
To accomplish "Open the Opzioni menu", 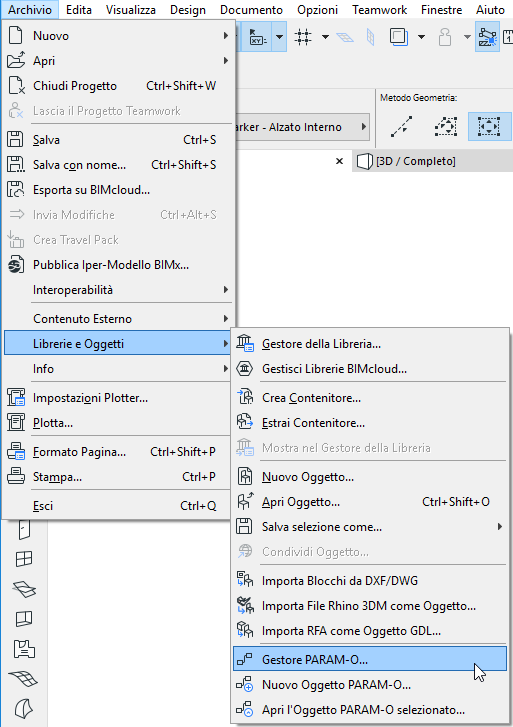I will click(317, 10).
